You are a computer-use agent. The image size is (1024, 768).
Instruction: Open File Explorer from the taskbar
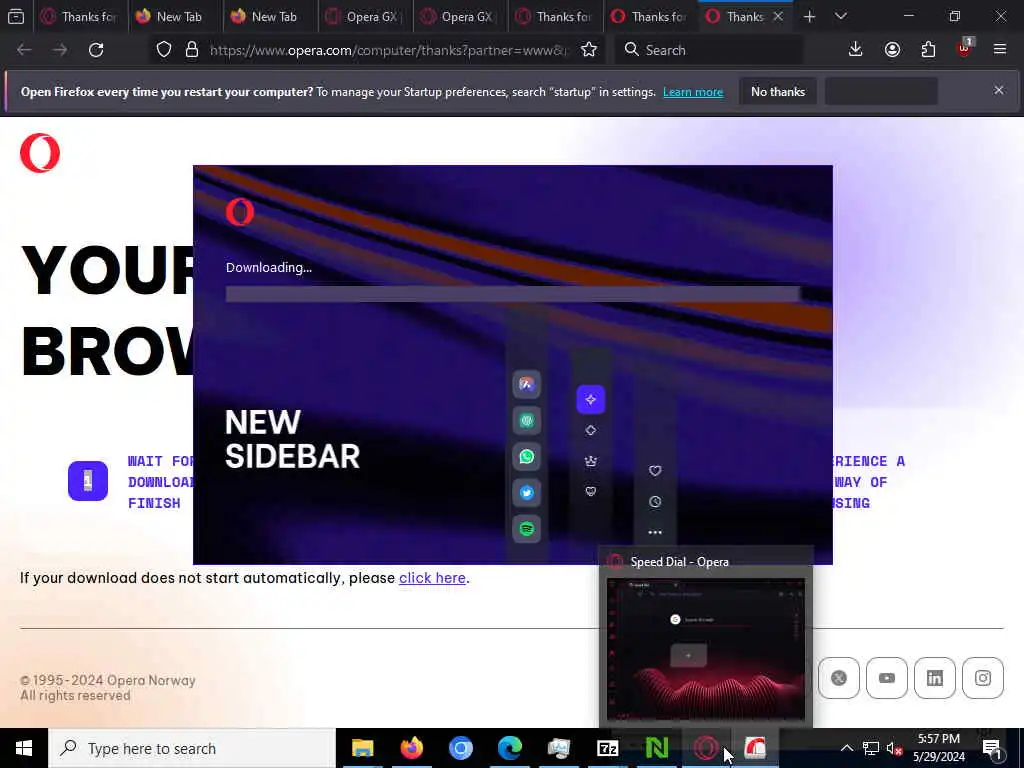coord(362,748)
